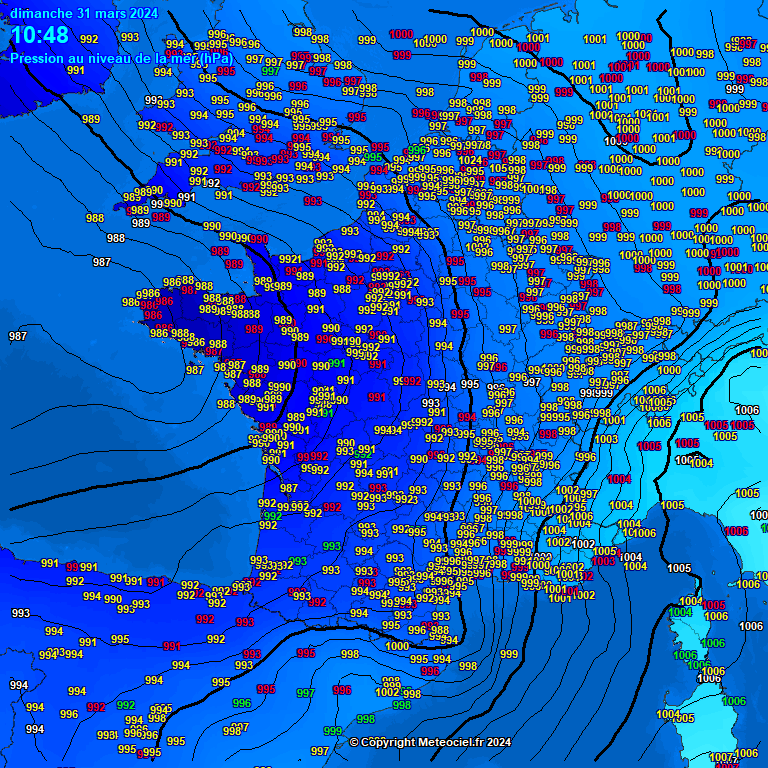This screenshot has height=768, width=768.
Task: Click the isolated yellow 999 over the Mediterranean
Action: click(509, 654)
